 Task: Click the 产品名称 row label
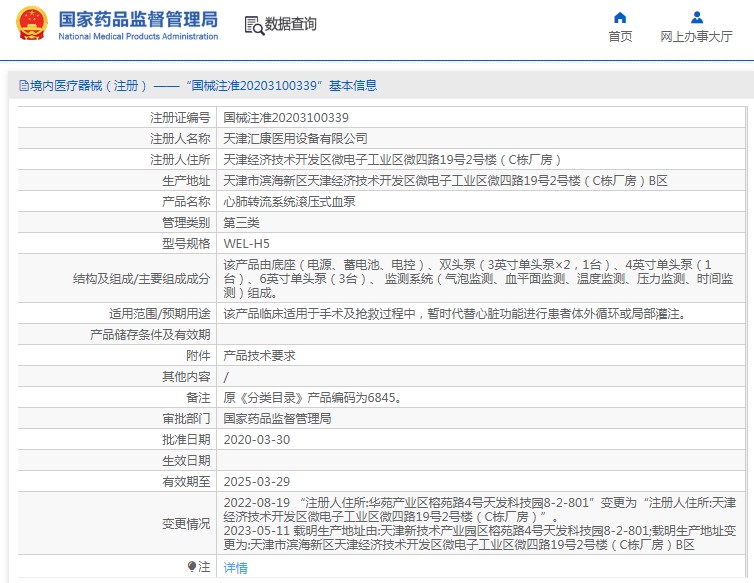(x=186, y=202)
